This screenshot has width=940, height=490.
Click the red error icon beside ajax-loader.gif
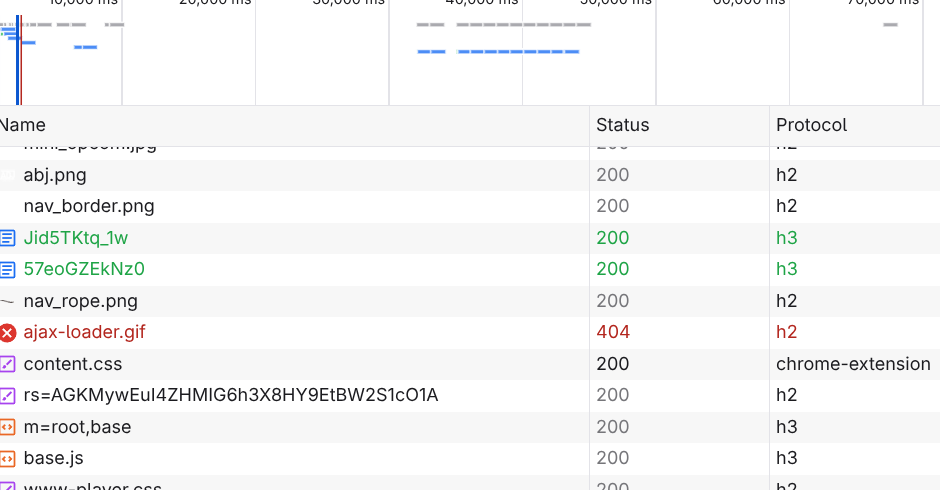pyautogui.click(x=7, y=333)
